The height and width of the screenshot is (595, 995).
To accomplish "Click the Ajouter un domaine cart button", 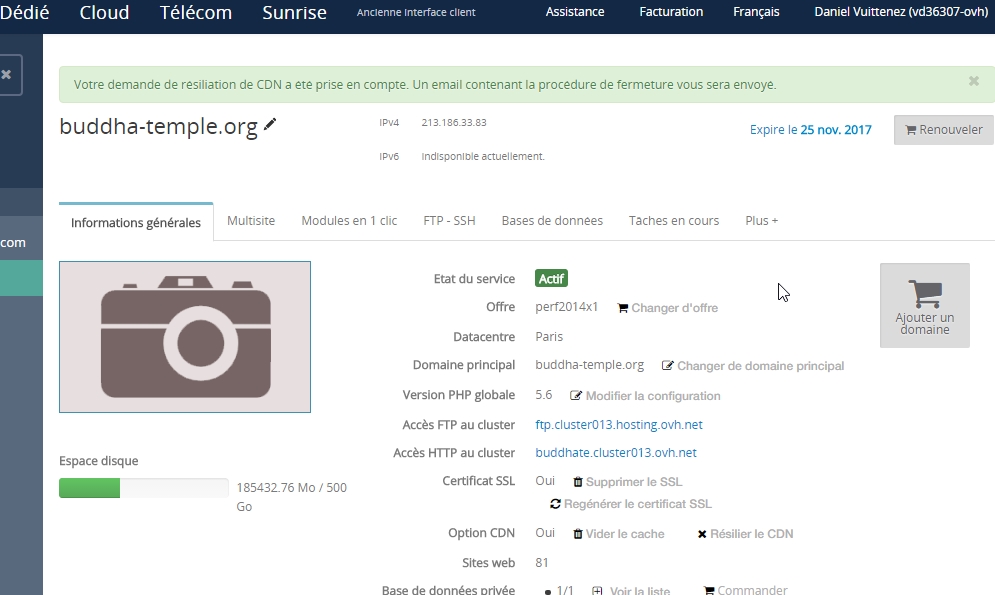I will [x=925, y=305].
